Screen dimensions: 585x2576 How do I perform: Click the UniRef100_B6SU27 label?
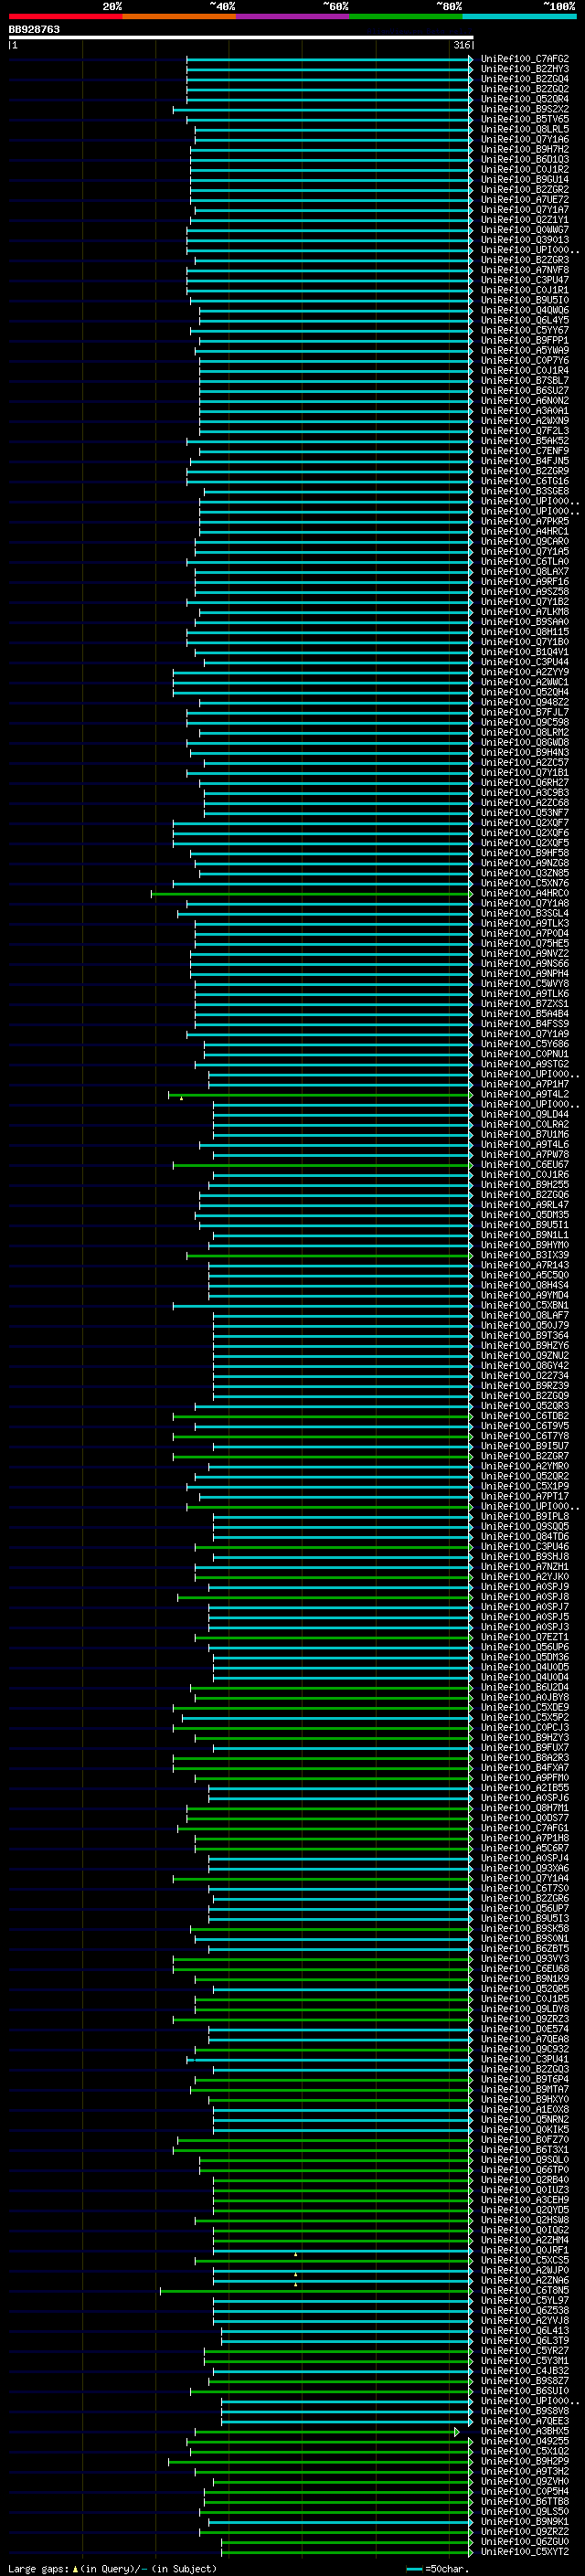point(525,390)
